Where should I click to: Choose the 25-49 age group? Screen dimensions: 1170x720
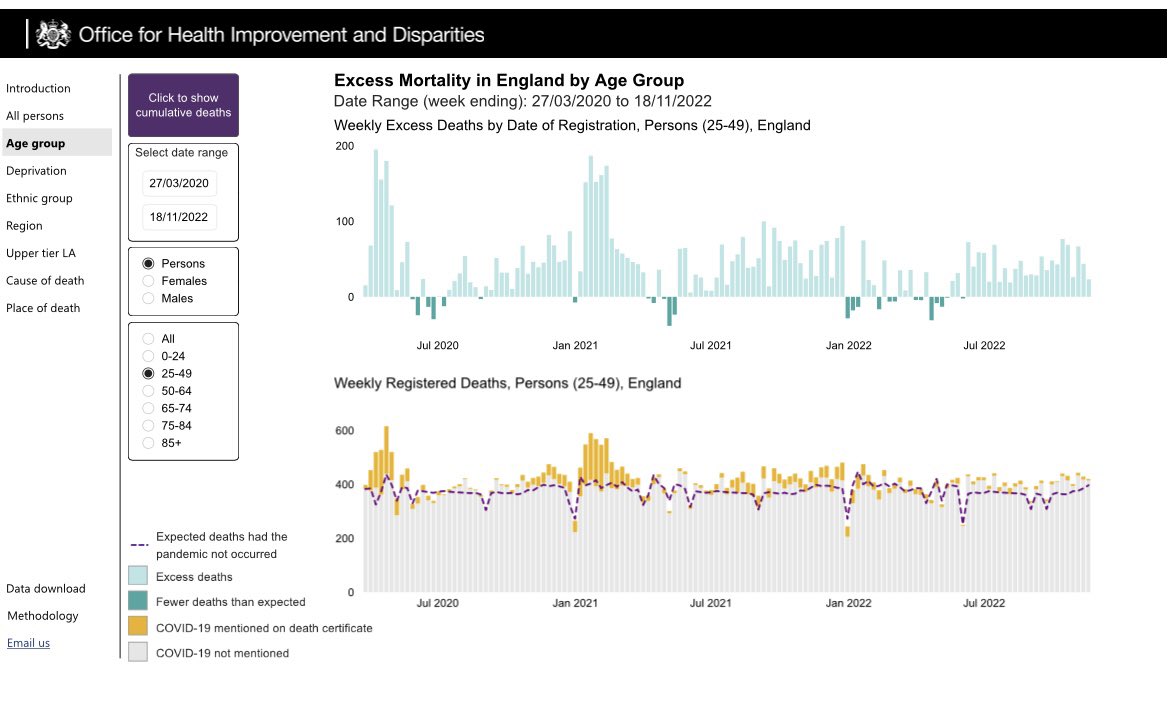[x=148, y=373]
